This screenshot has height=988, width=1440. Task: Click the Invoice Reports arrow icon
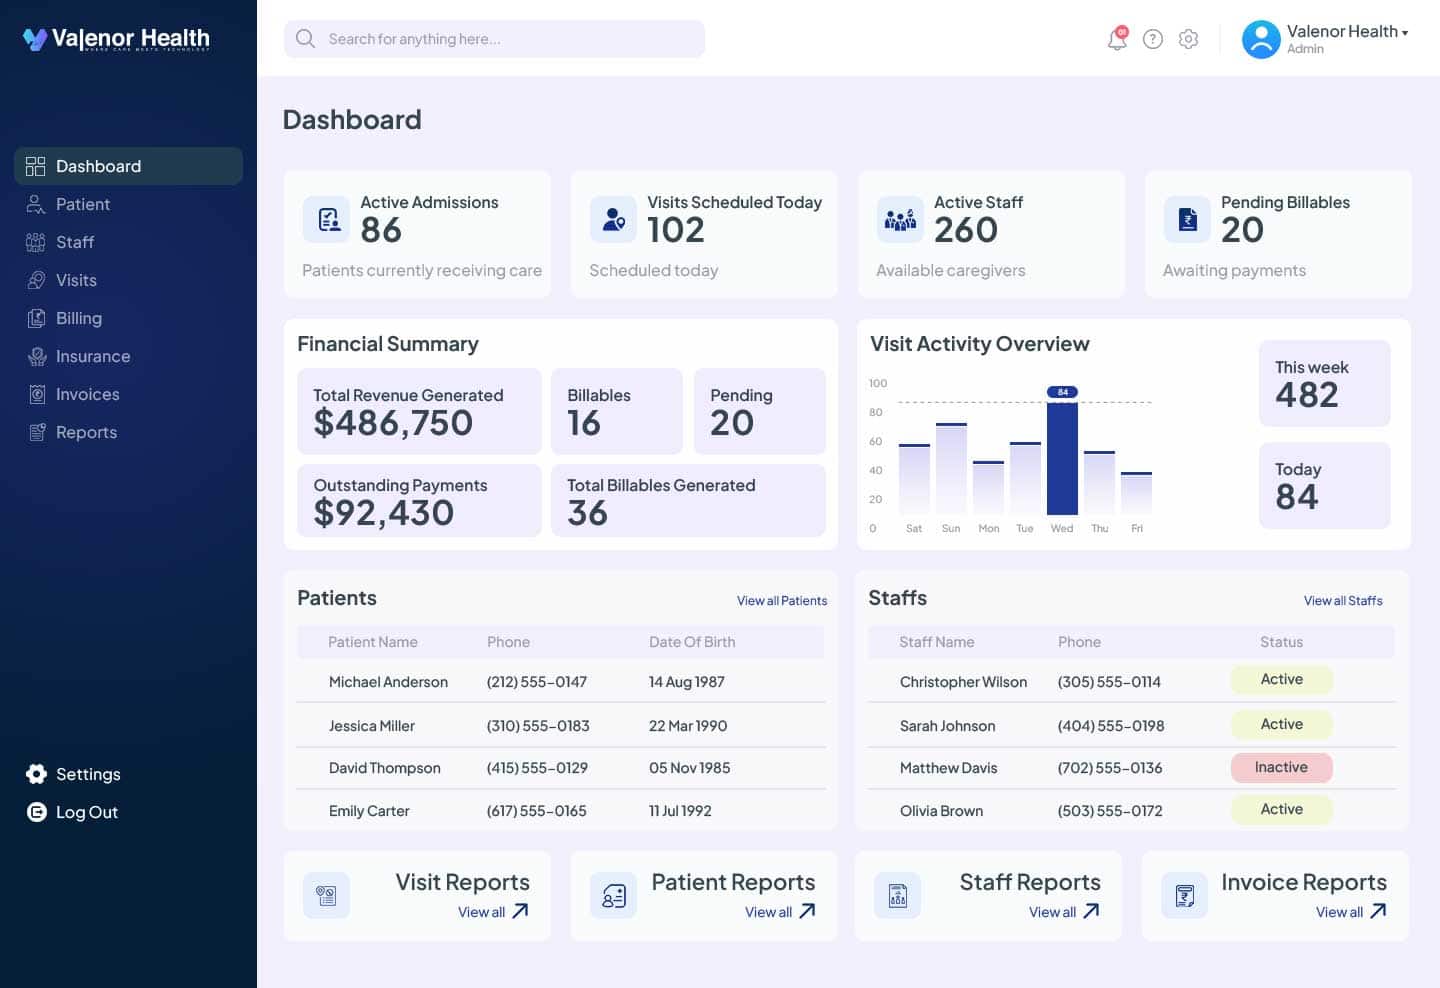pos(1378,911)
